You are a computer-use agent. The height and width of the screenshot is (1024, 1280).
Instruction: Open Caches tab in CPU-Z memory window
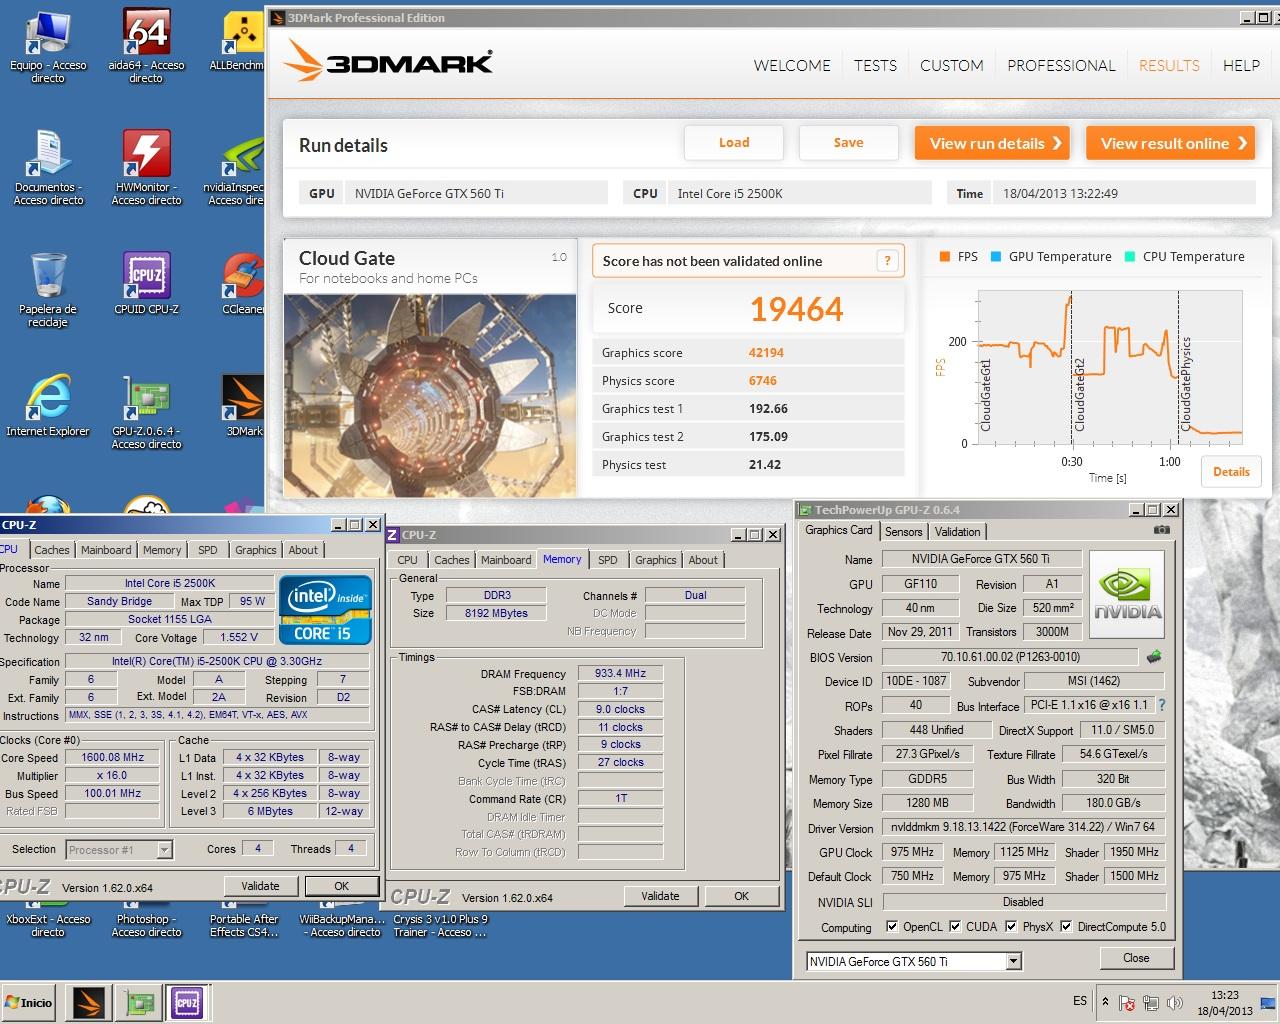tap(451, 560)
